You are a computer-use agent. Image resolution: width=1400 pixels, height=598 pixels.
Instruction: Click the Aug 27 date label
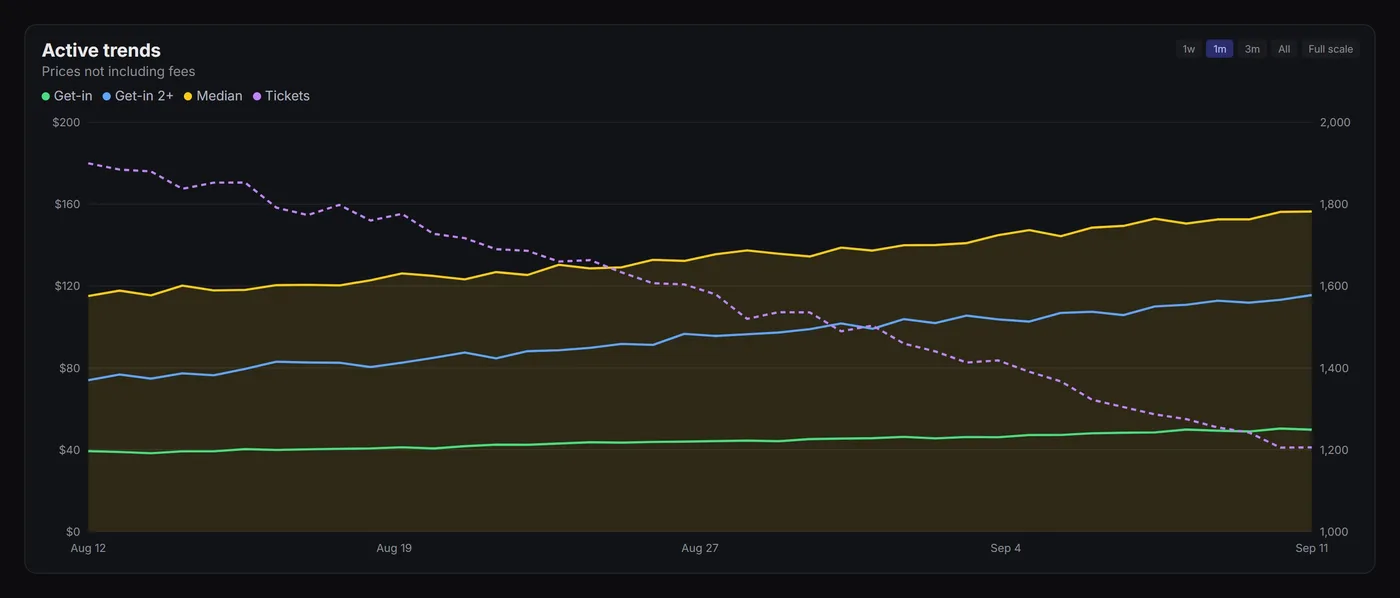click(x=700, y=548)
